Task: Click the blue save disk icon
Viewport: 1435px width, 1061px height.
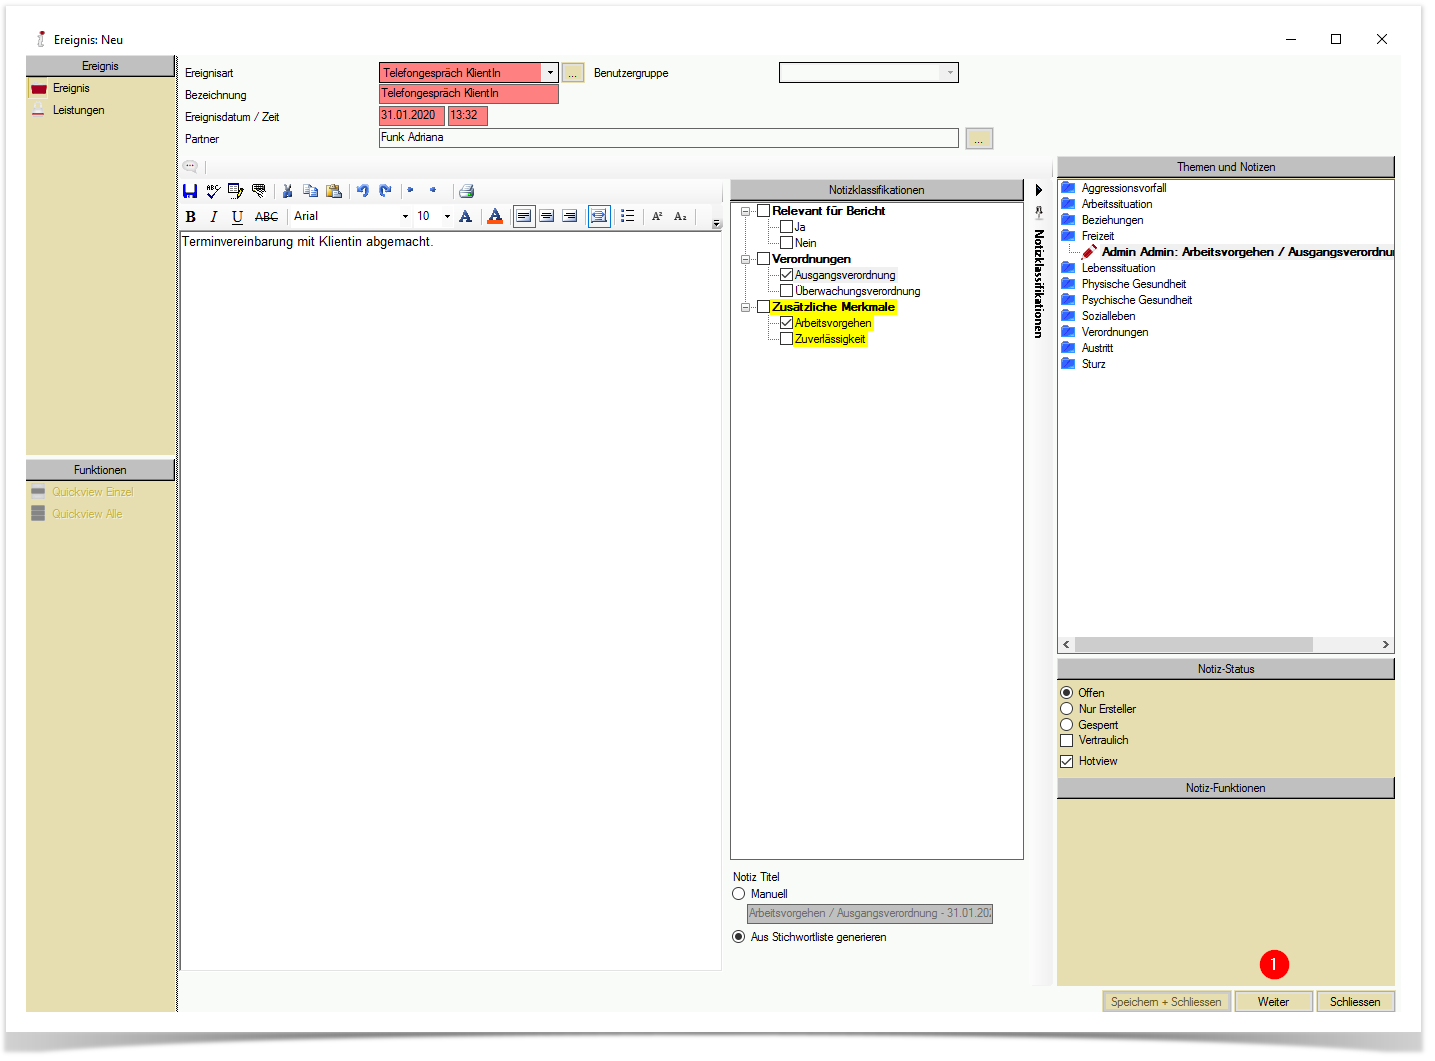Action: (190, 191)
